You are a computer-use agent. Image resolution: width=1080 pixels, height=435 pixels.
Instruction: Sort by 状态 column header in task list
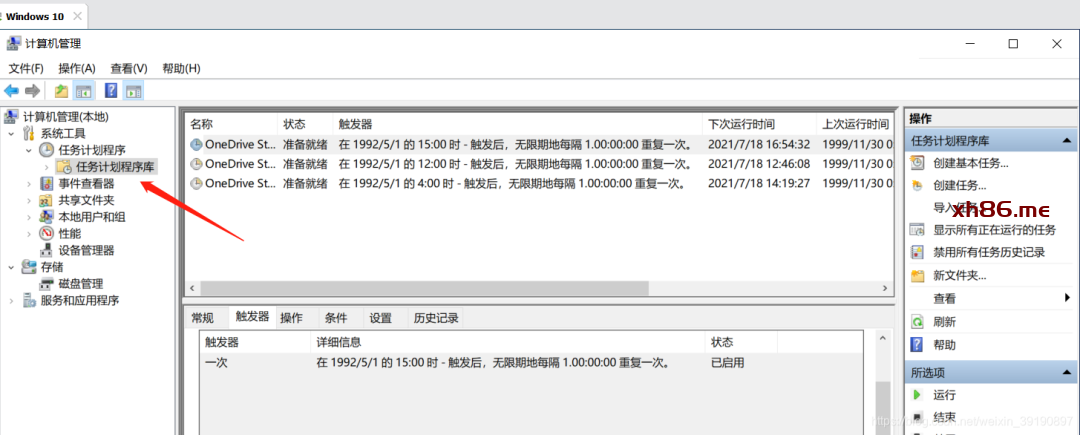click(x=306, y=125)
